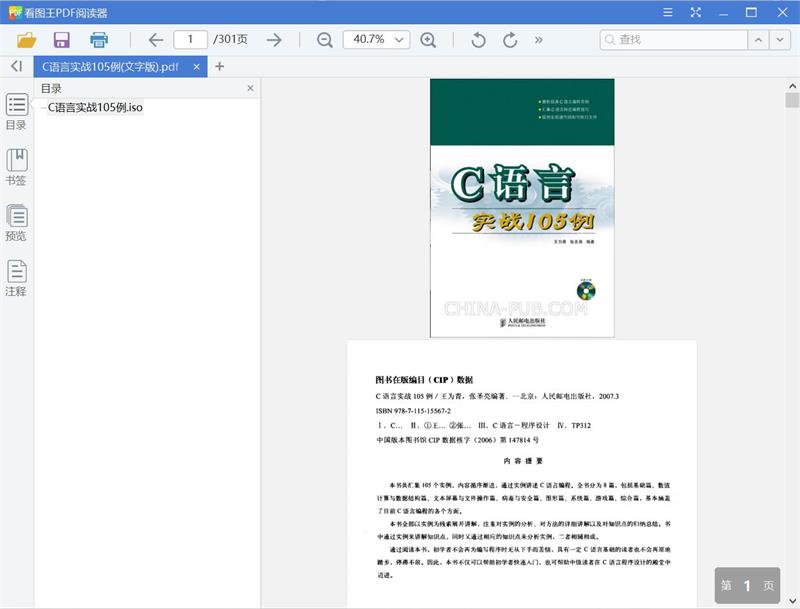Open the main menu hamburger icon
The width and height of the screenshot is (800, 609).
tap(667, 12)
